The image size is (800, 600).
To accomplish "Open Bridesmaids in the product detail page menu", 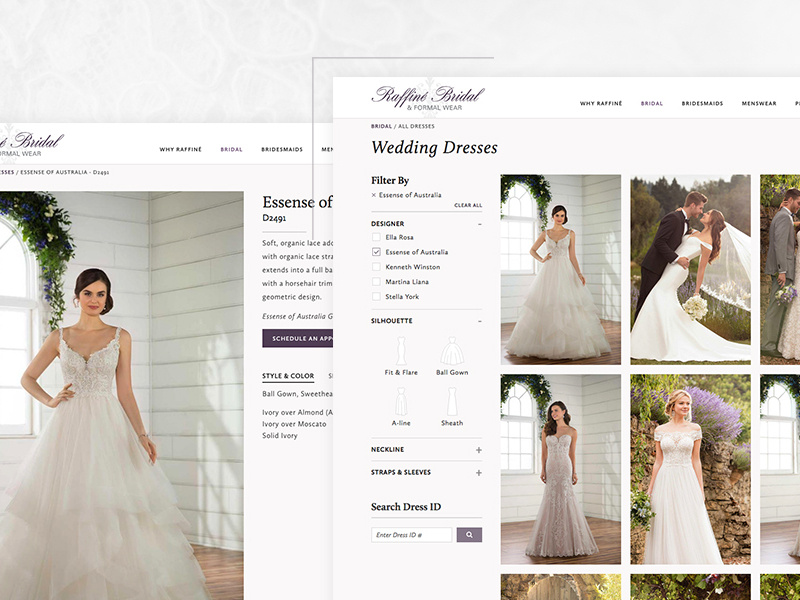I will [282, 149].
